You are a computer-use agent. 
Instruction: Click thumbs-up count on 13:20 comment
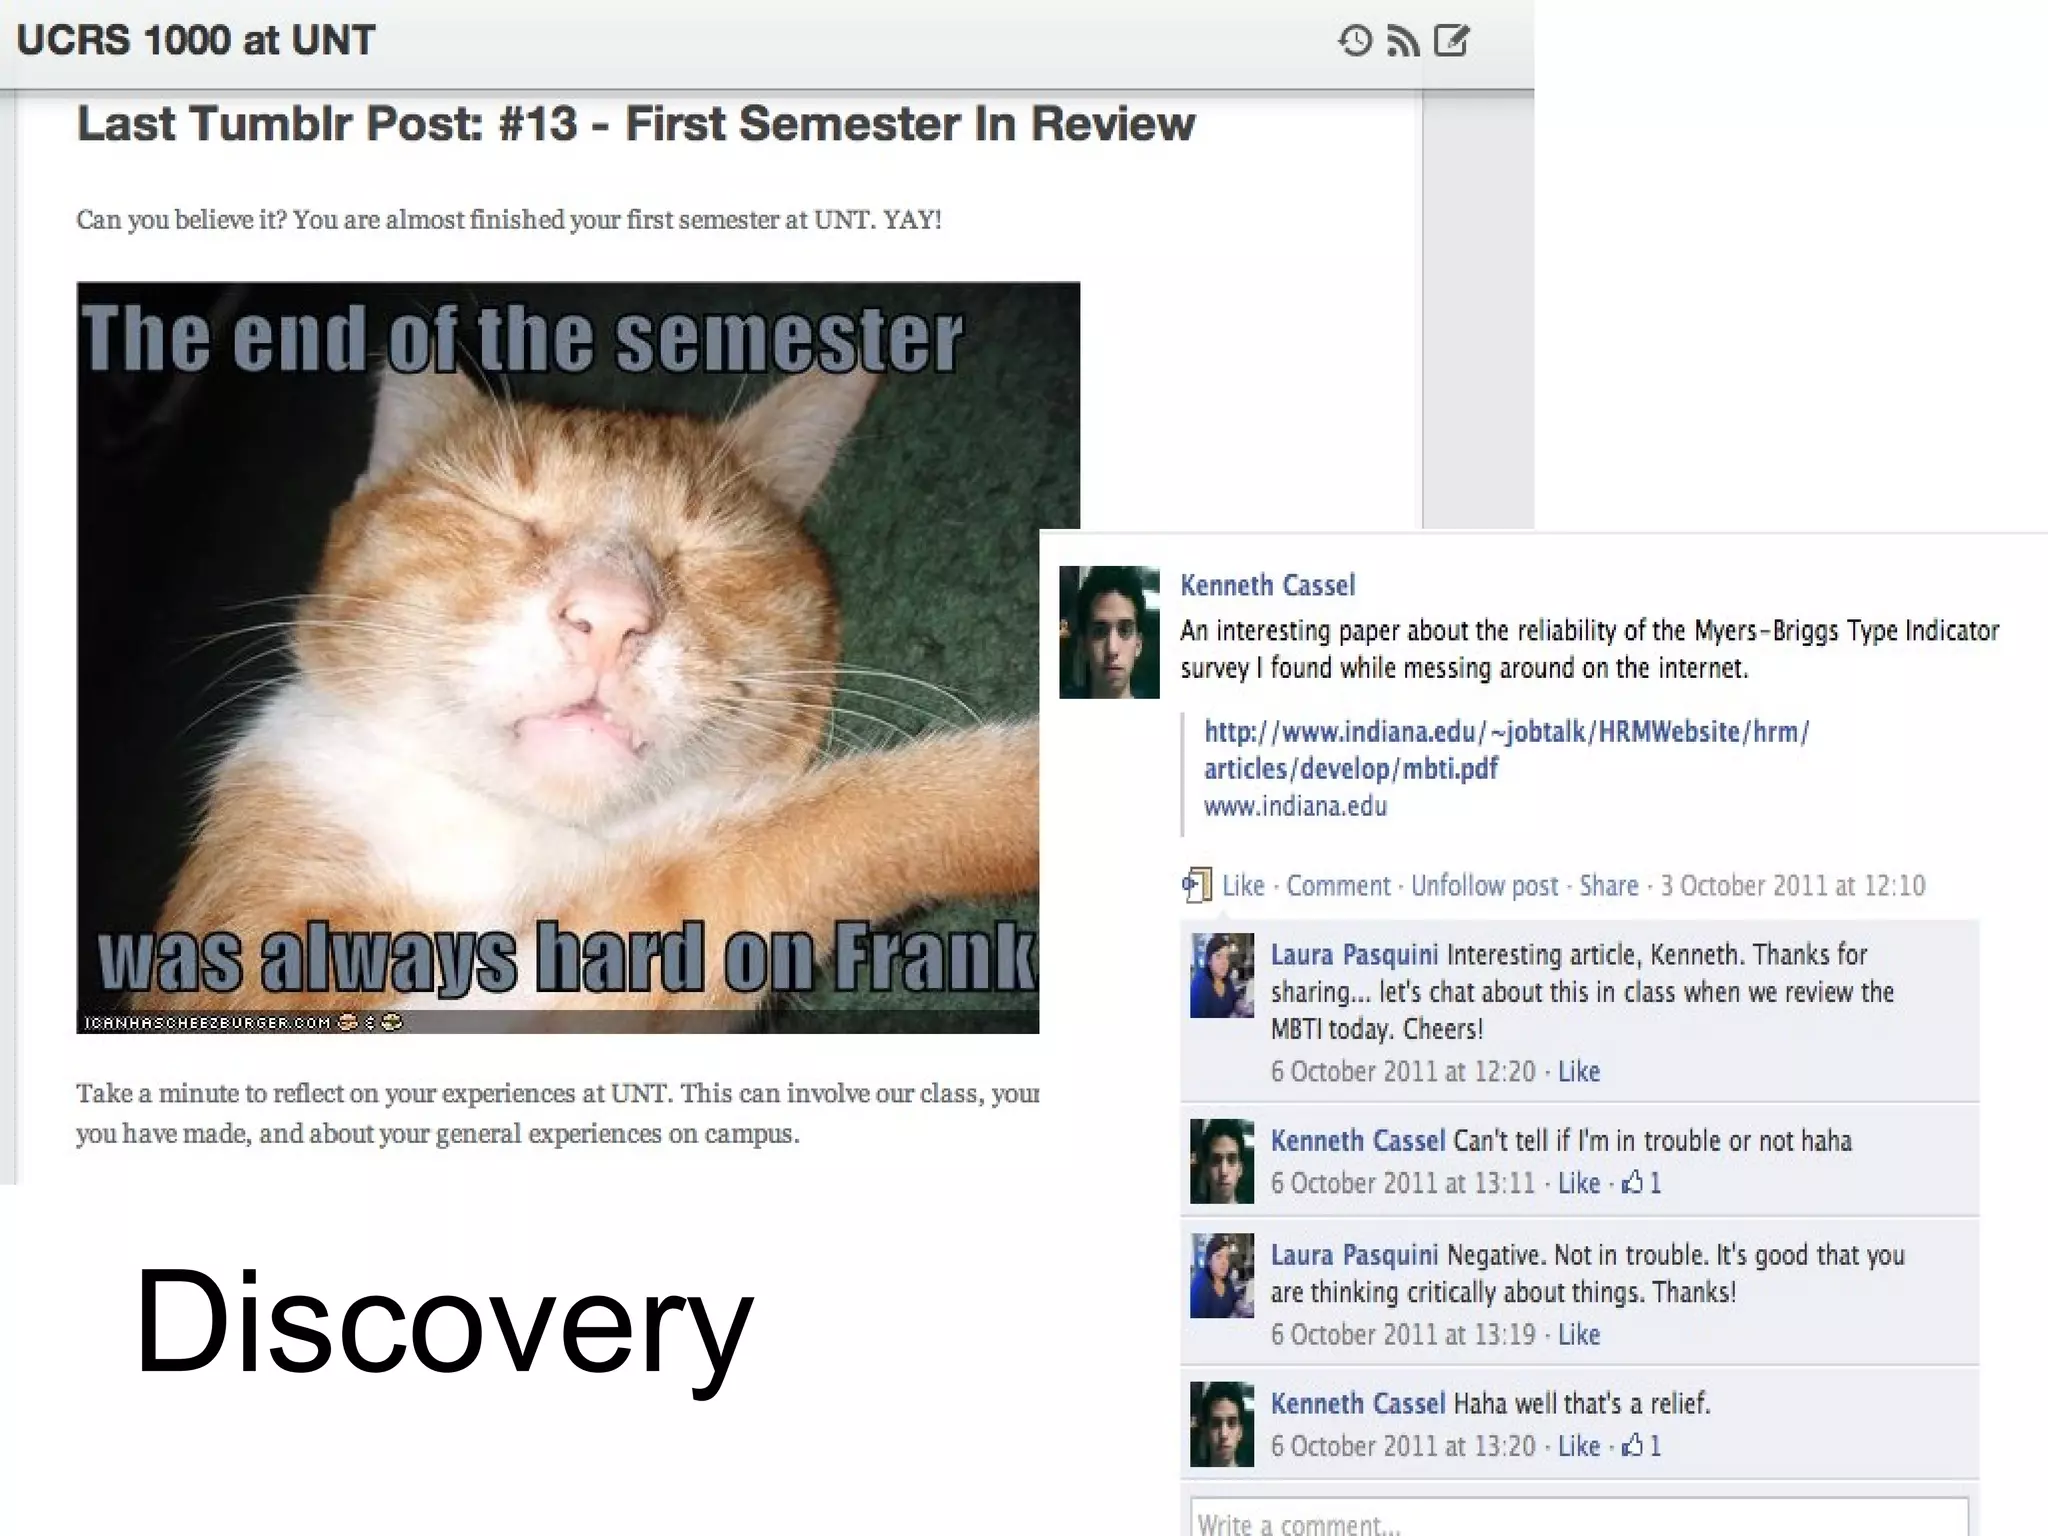(x=1642, y=1446)
